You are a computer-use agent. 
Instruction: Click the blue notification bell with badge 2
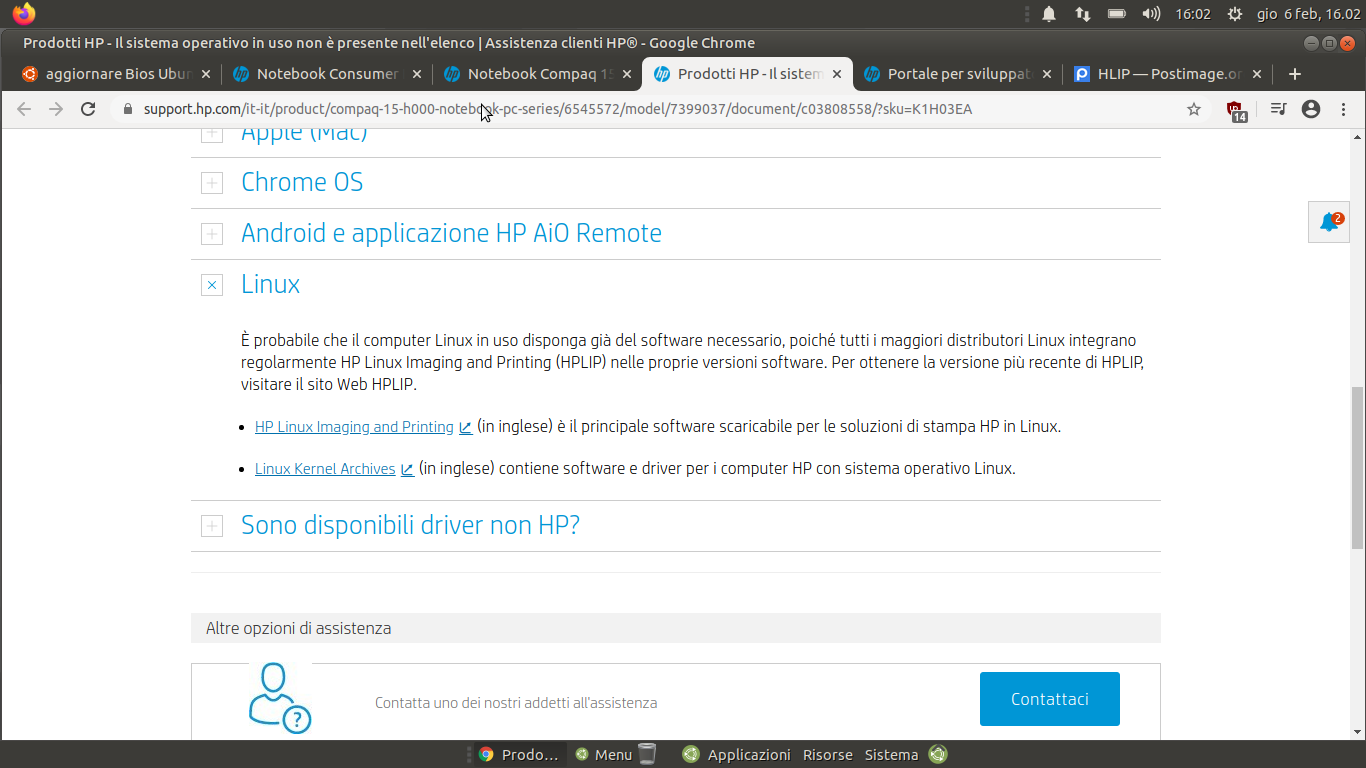pyautogui.click(x=1329, y=222)
